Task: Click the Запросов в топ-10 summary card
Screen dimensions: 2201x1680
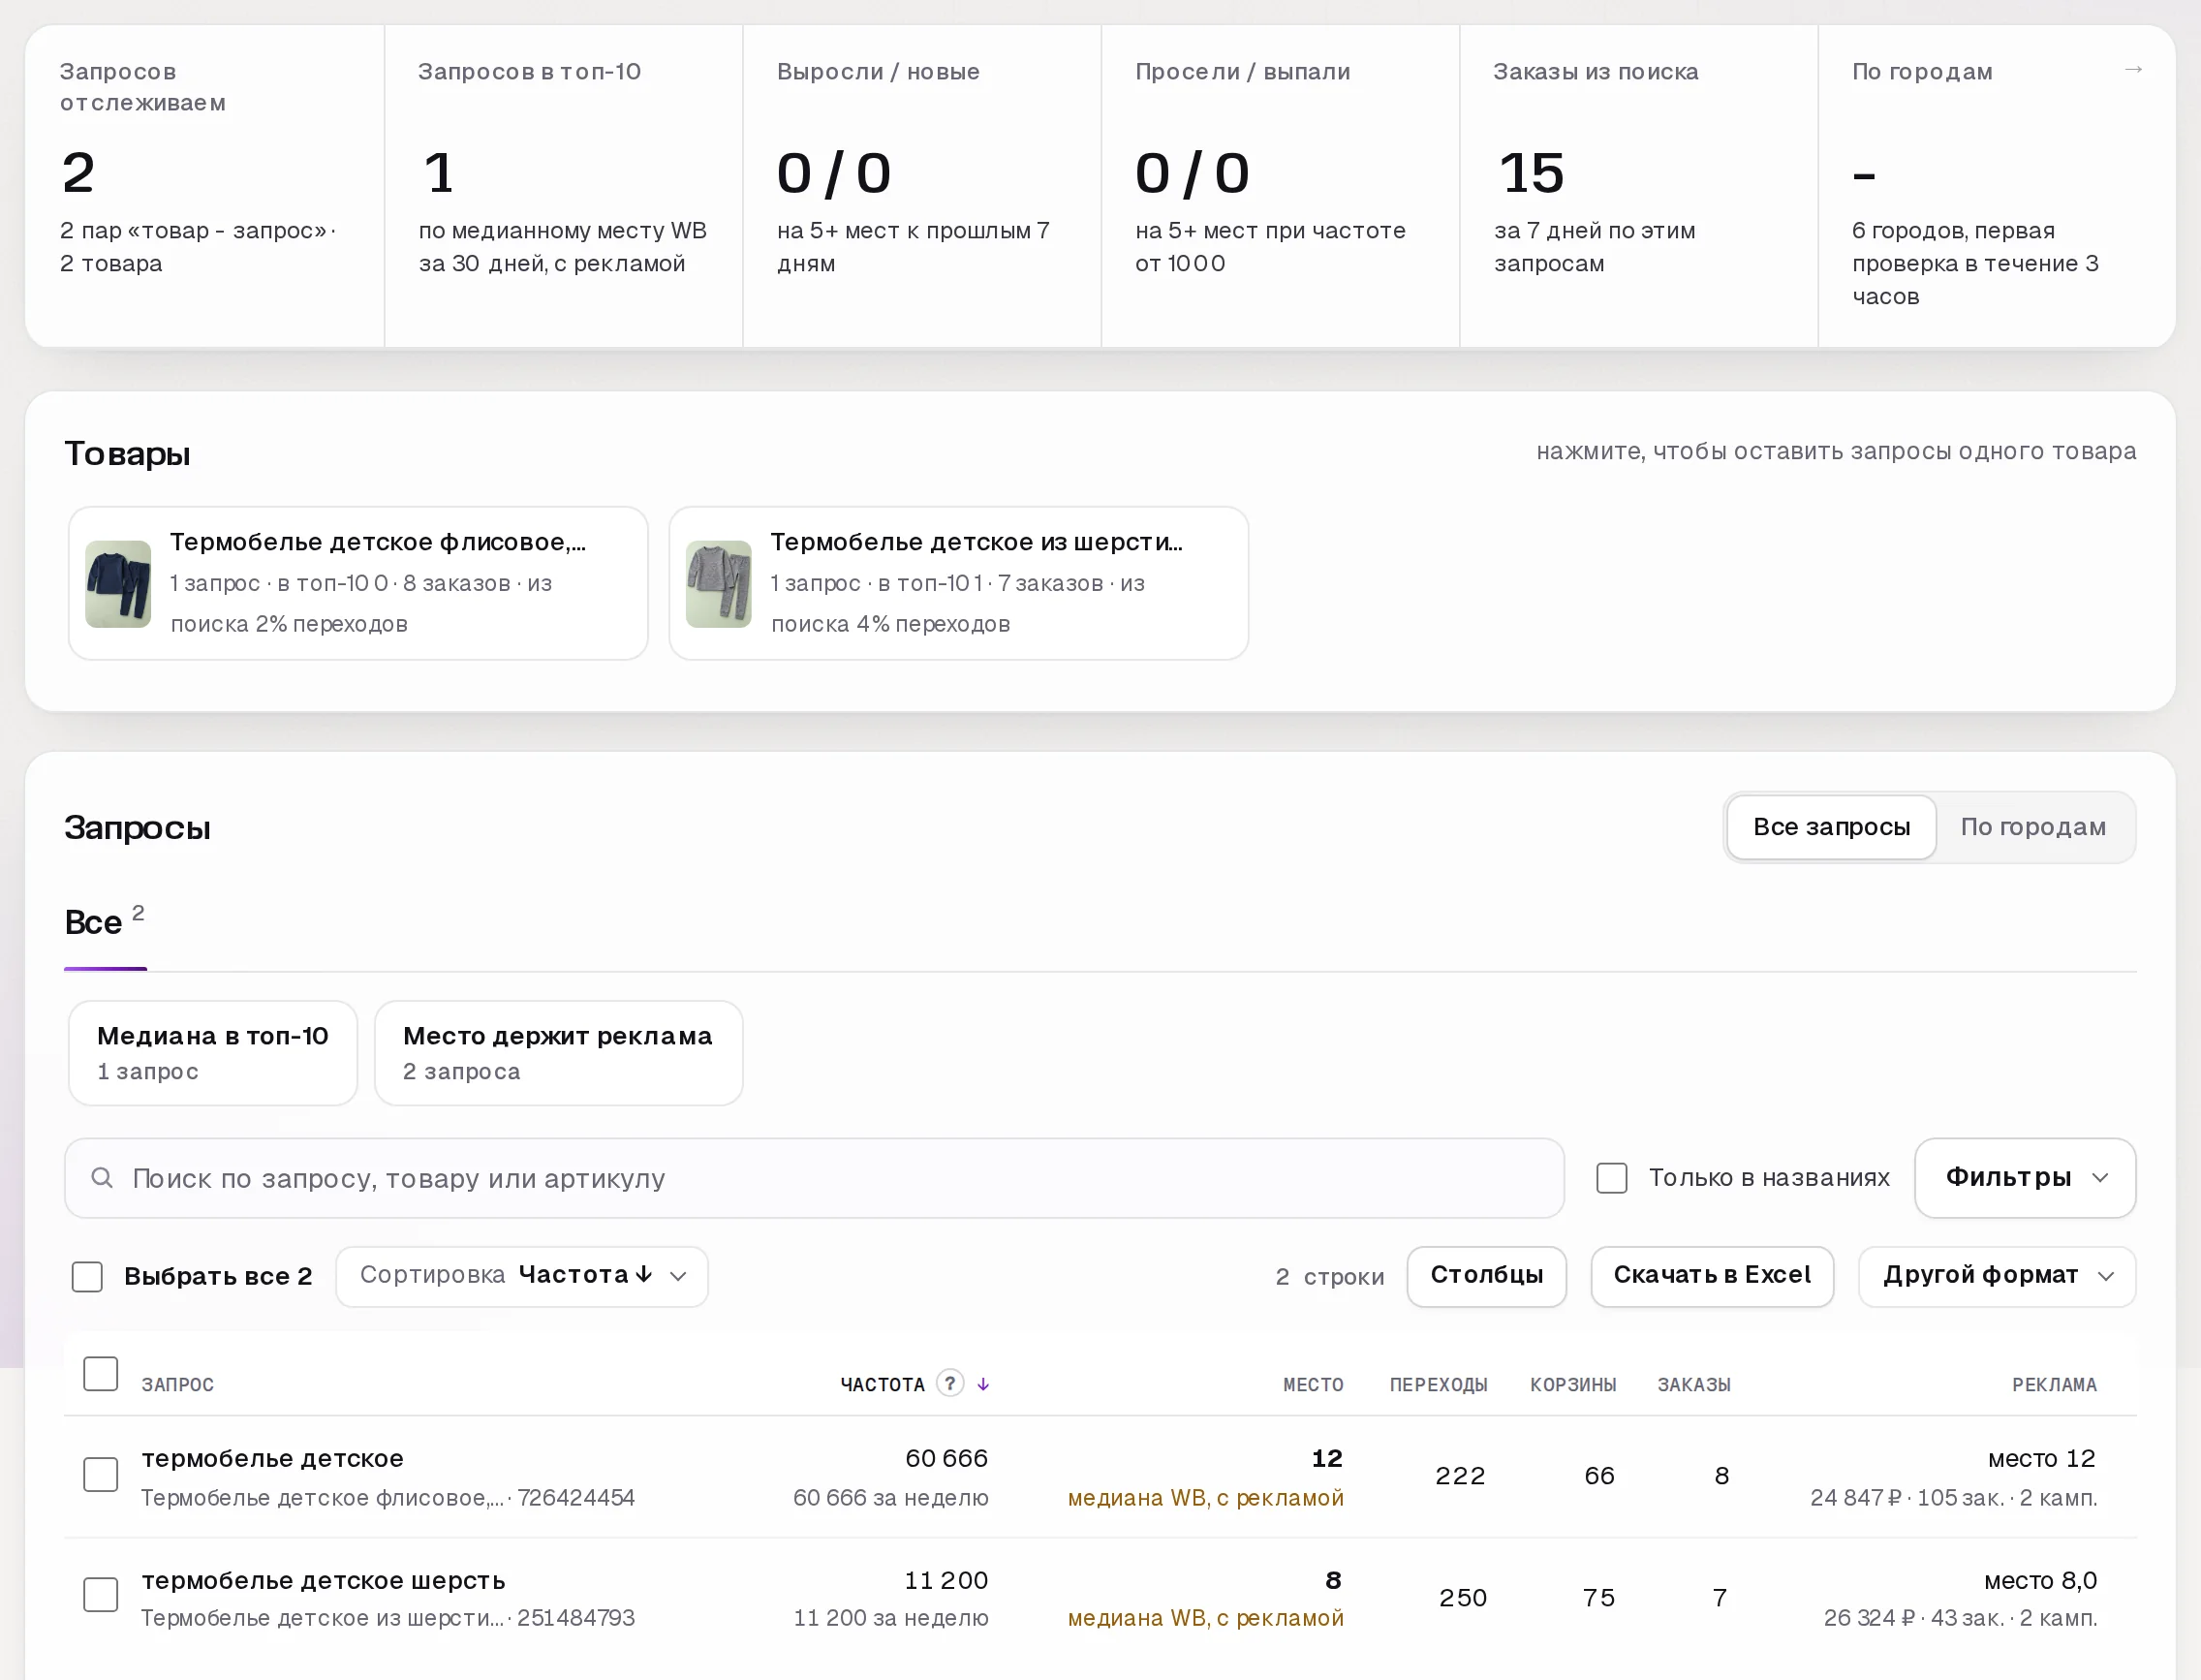Action: (563, 186)
